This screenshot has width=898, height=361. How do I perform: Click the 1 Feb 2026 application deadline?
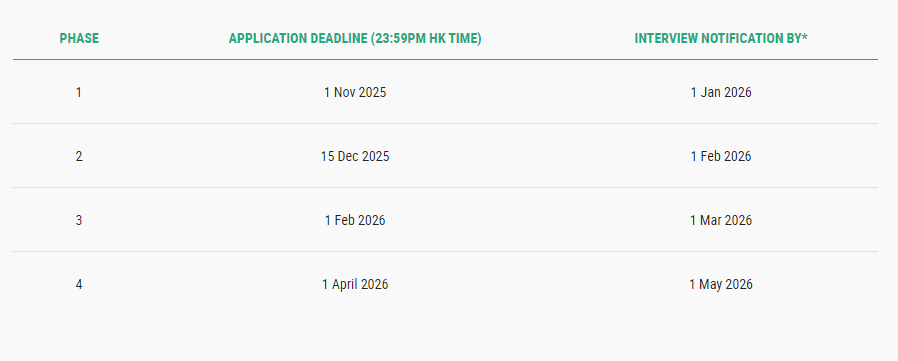pyautogui.click(x=355, y=221)
